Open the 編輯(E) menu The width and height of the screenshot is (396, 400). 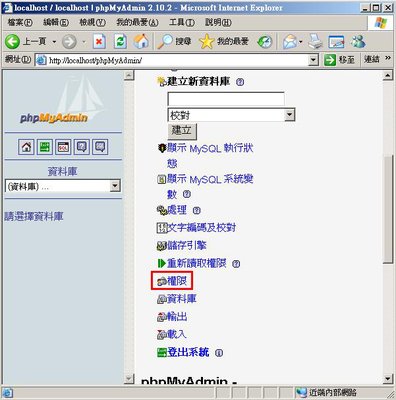pos(56,22)
